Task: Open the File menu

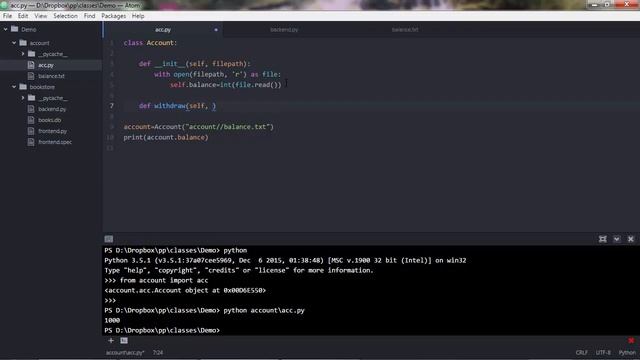Action: 7,16
